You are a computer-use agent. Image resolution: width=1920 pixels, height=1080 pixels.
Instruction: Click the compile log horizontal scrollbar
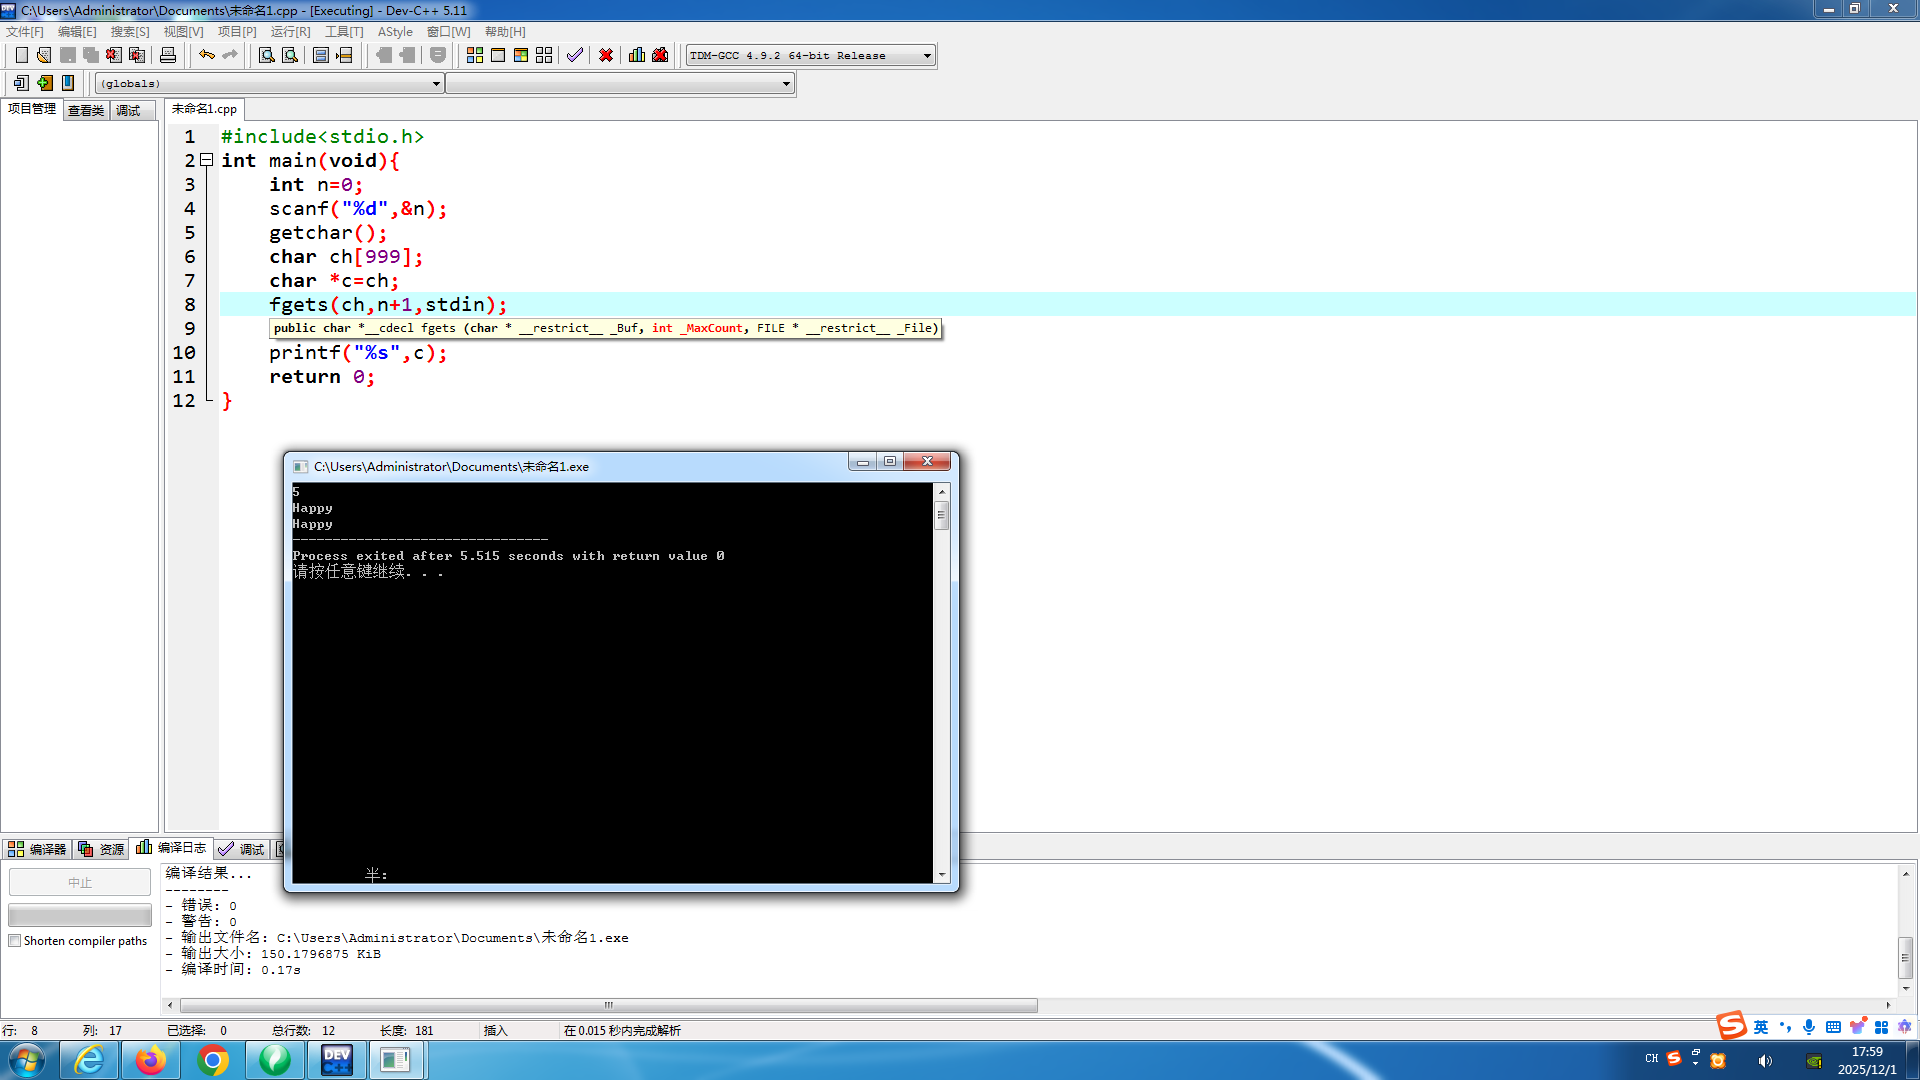pyautogui.click(x=608, y=1005)
